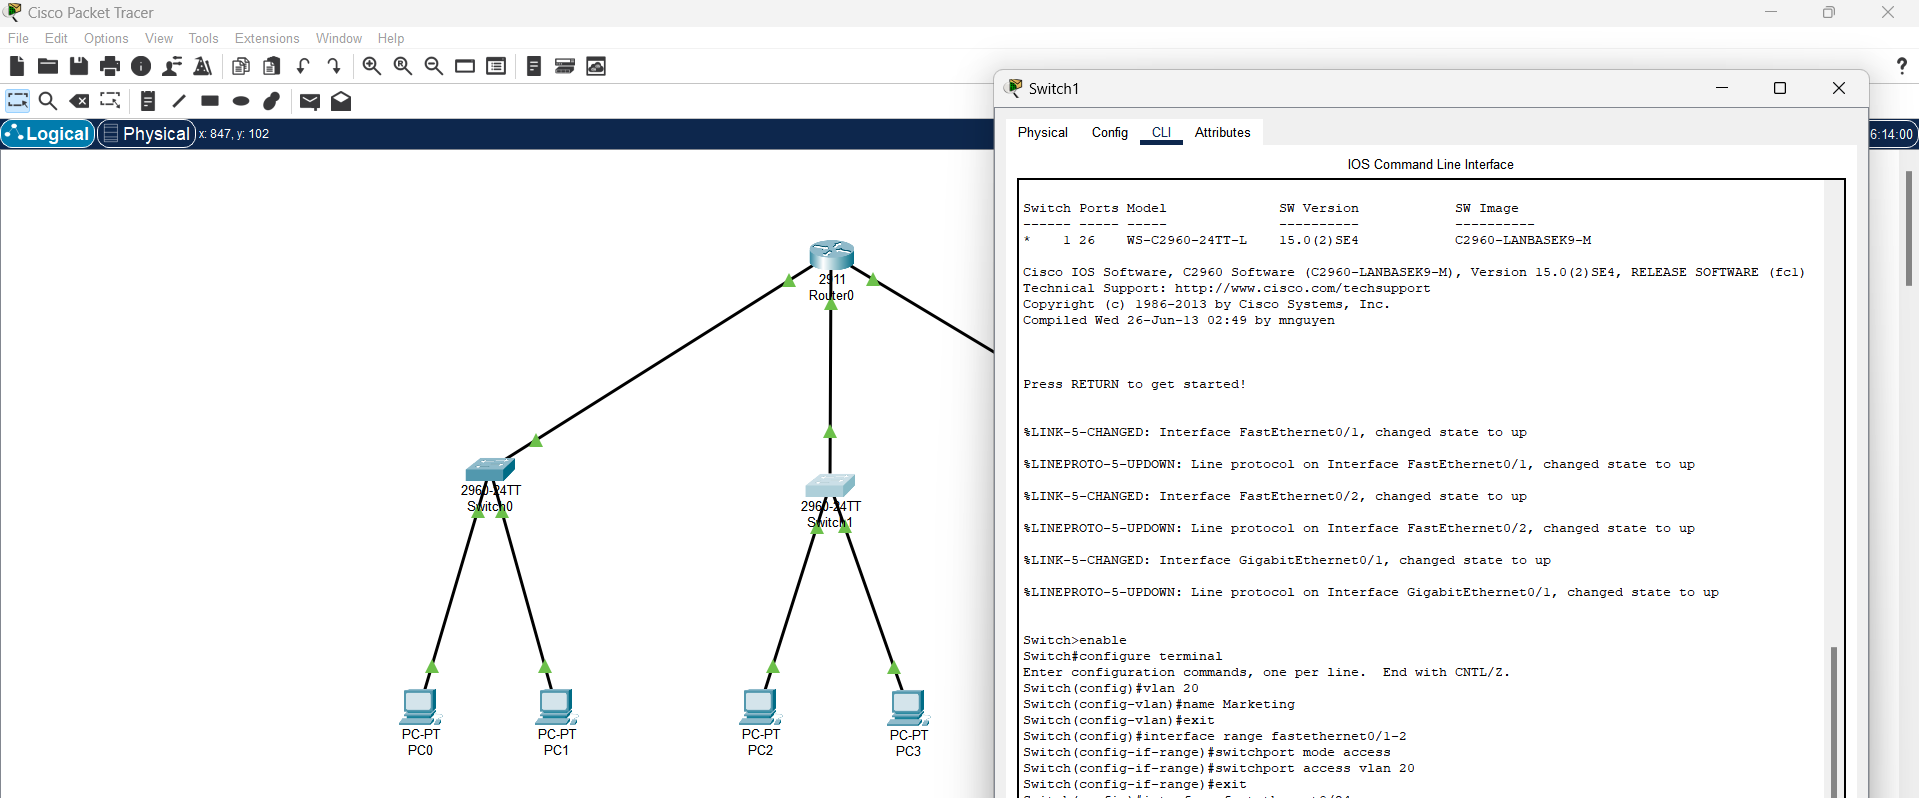Open the Attributes tab in Switch1
Screen dimensions: 1919x798
[x=1222, y=132]
